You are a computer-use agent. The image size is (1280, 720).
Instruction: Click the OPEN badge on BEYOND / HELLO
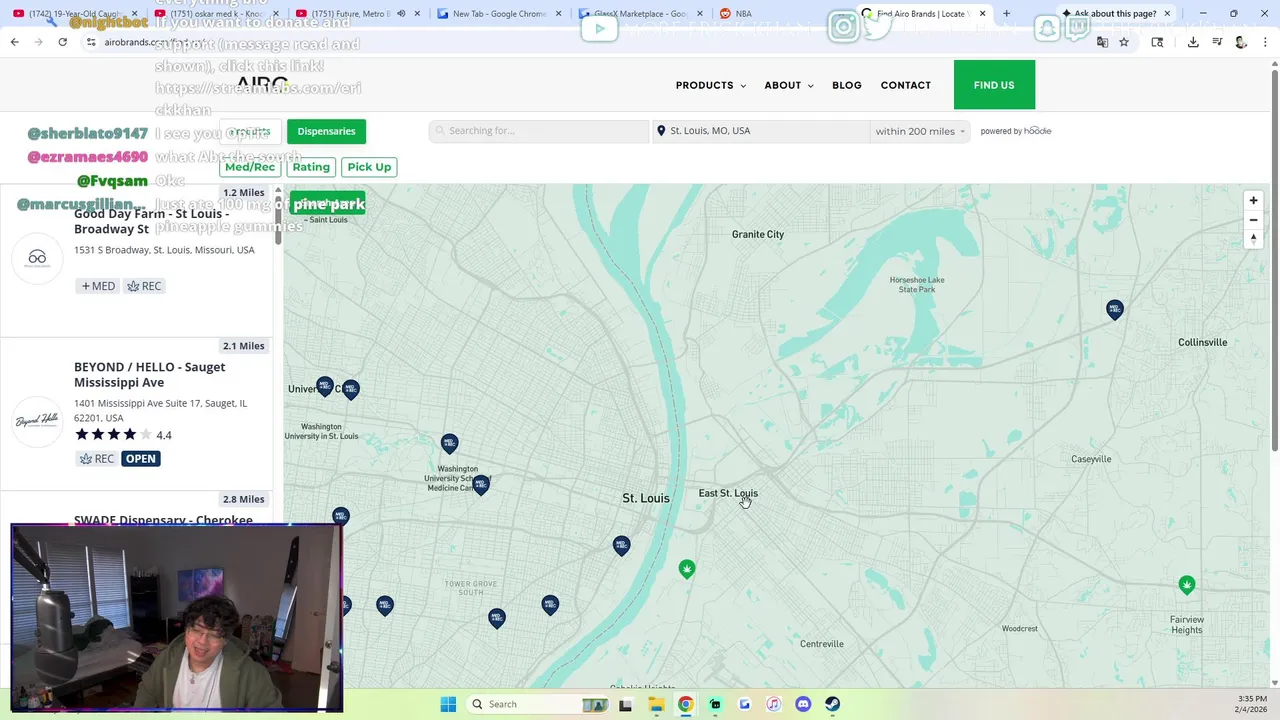tap(141, 459)
